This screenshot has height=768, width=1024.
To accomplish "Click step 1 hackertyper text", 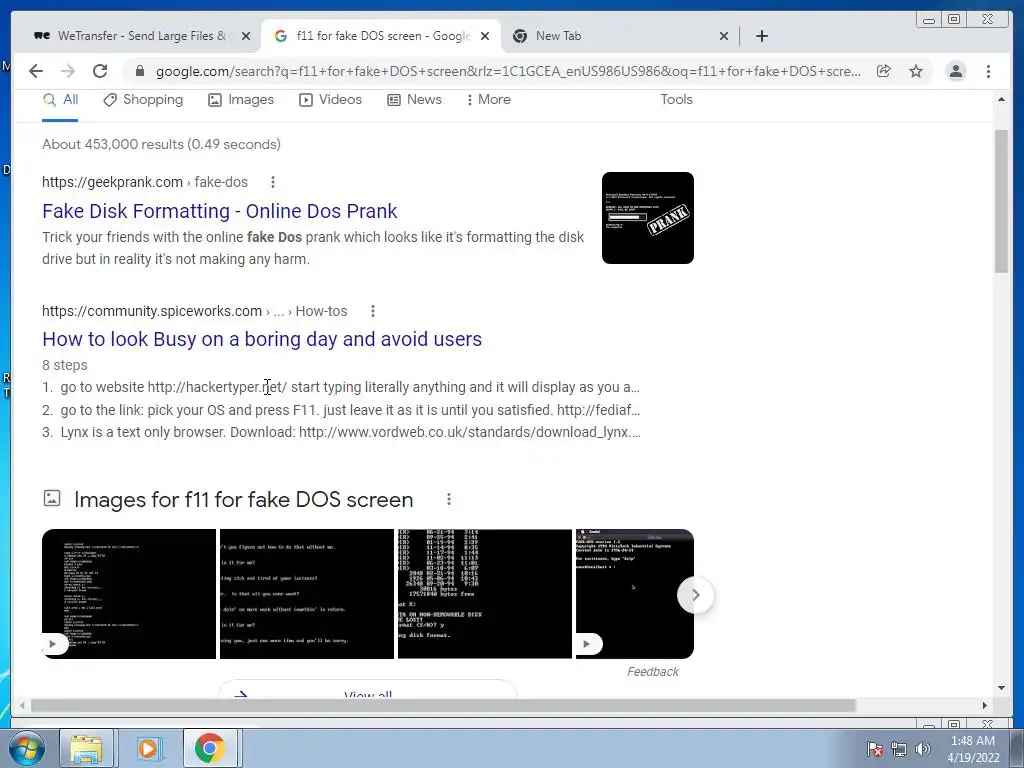I will [349, 387].
